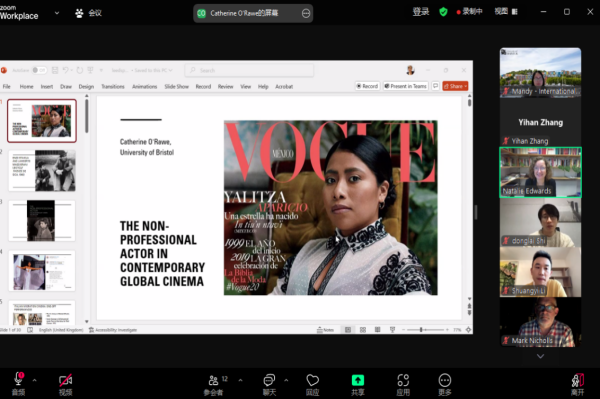Click the zoom out minus button

(403, 330)
